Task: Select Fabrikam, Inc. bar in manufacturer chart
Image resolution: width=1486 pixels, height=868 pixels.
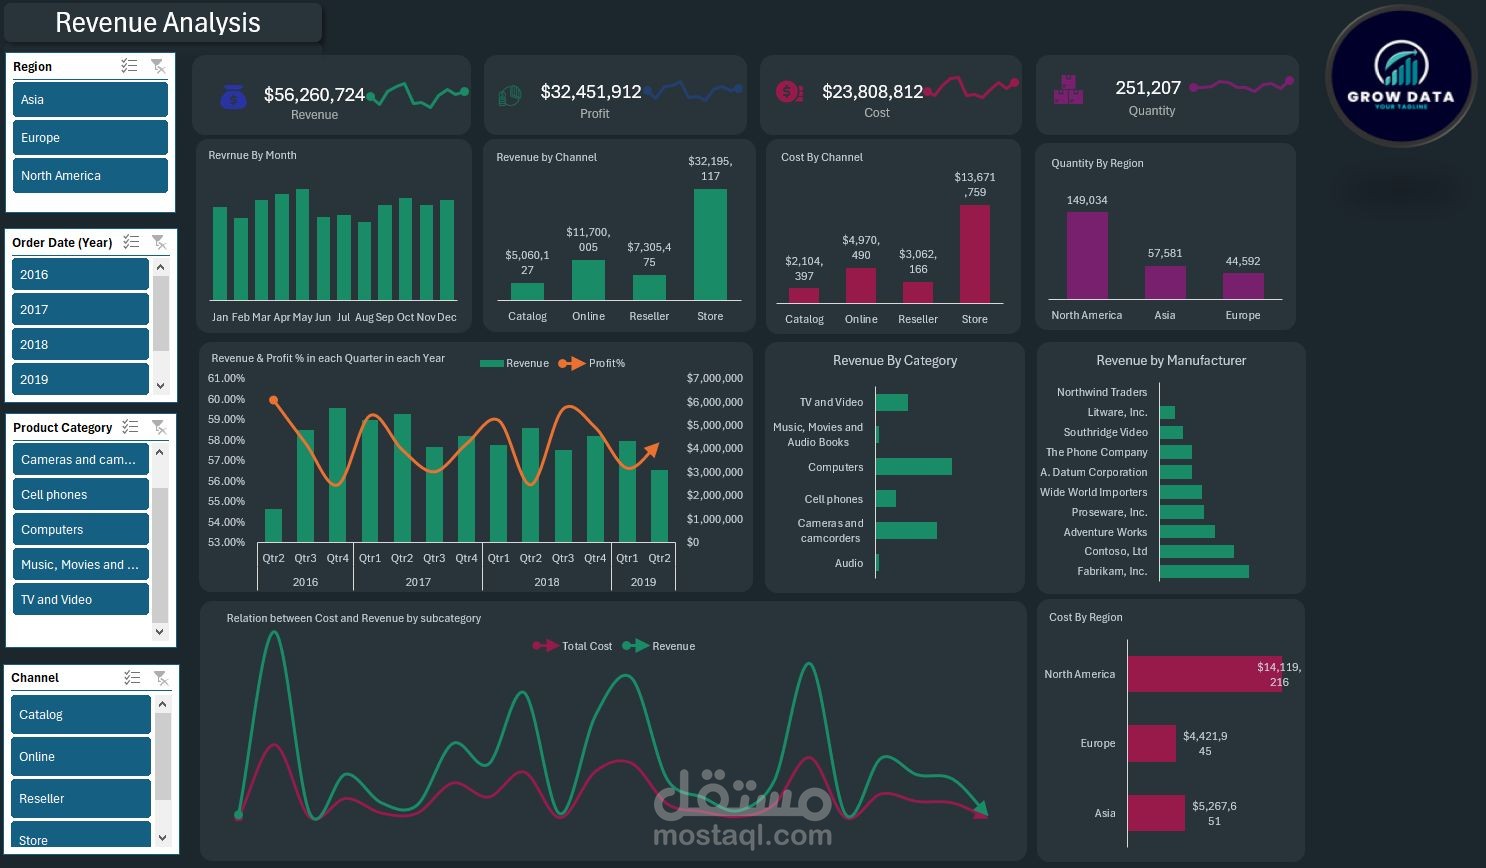Action: pyautogui.click(x=1204, y=572)
